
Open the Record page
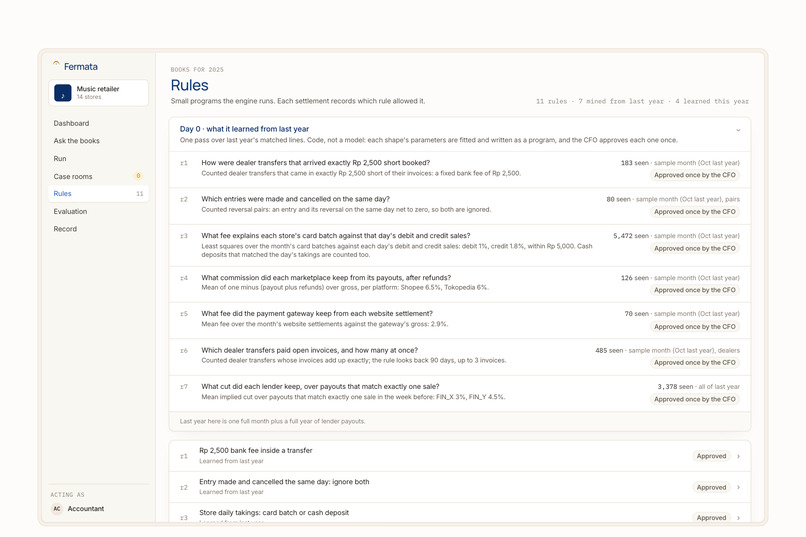pos(99,229)
